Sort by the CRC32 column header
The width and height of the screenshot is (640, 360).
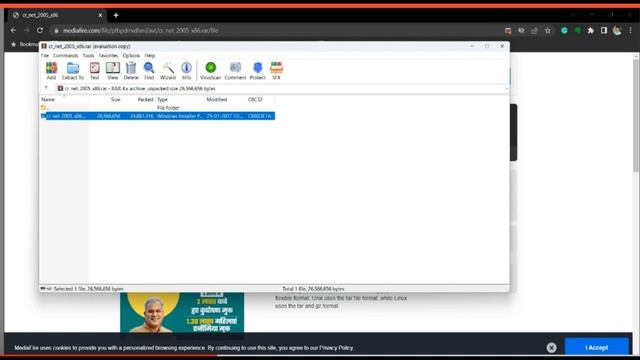[255, 100]
